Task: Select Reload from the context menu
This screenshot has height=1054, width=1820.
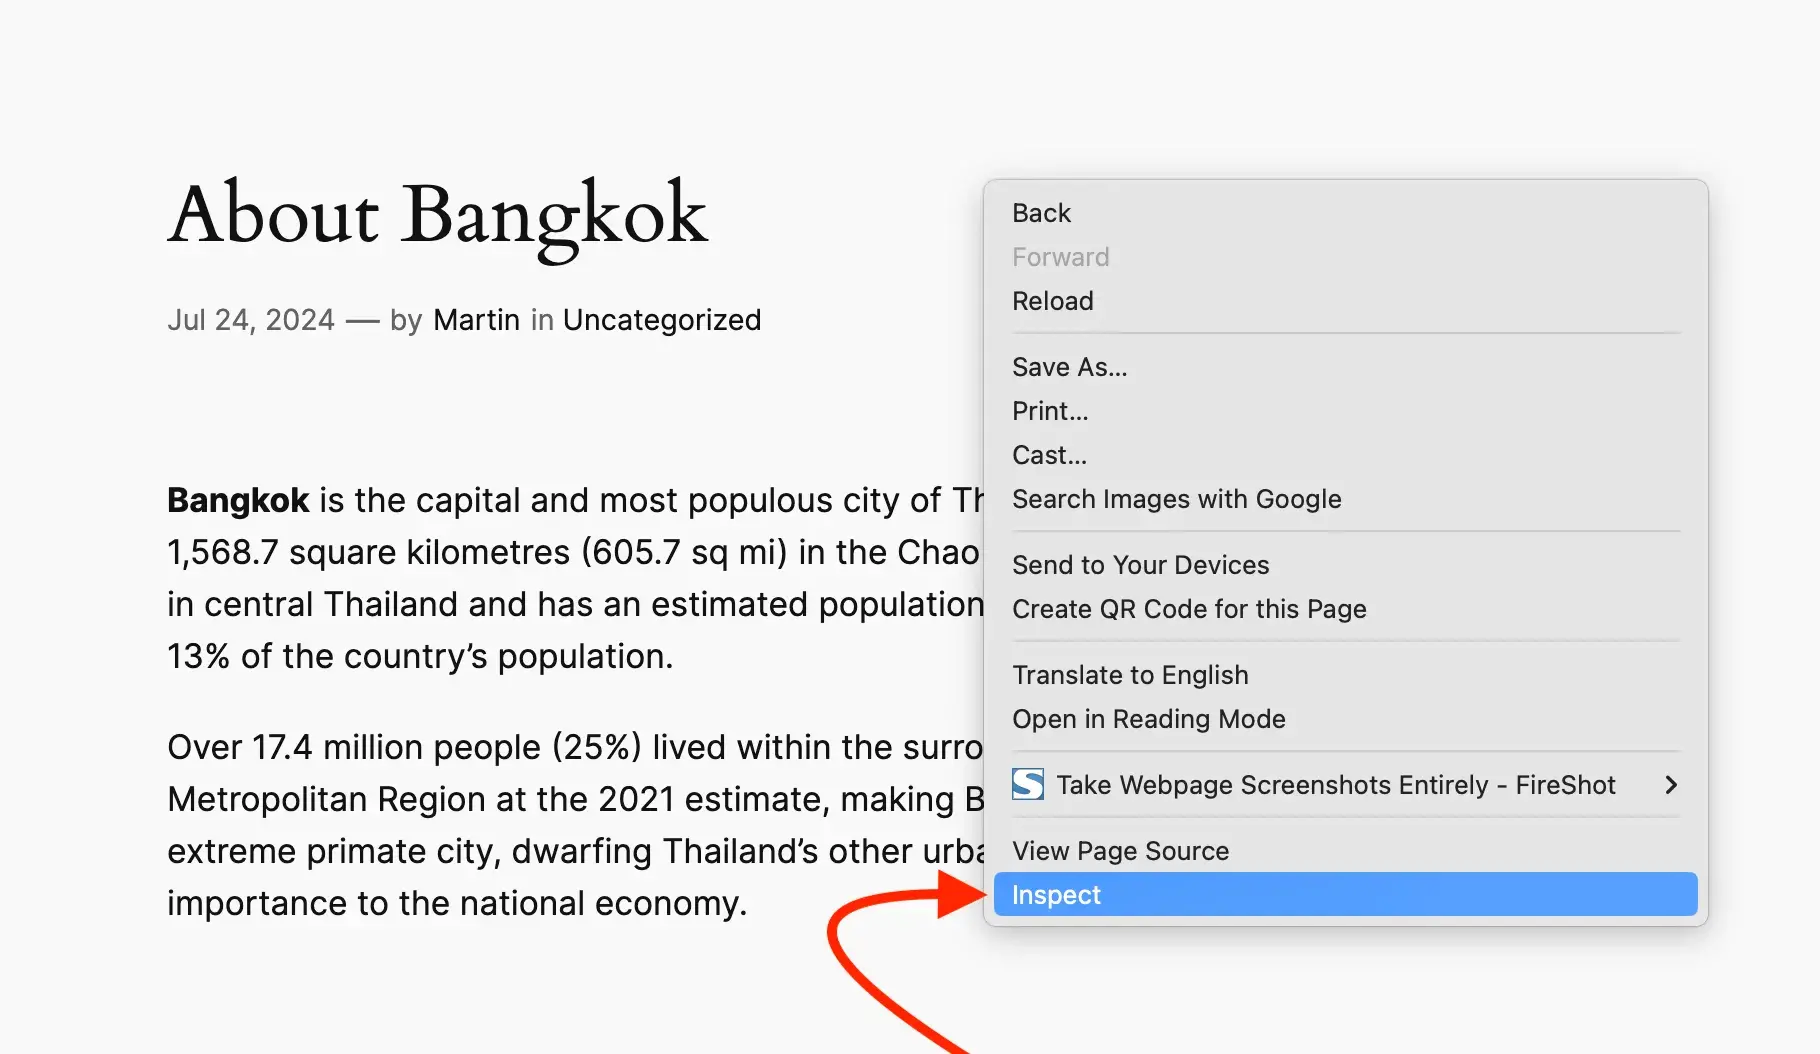Action: (1345, 301)
